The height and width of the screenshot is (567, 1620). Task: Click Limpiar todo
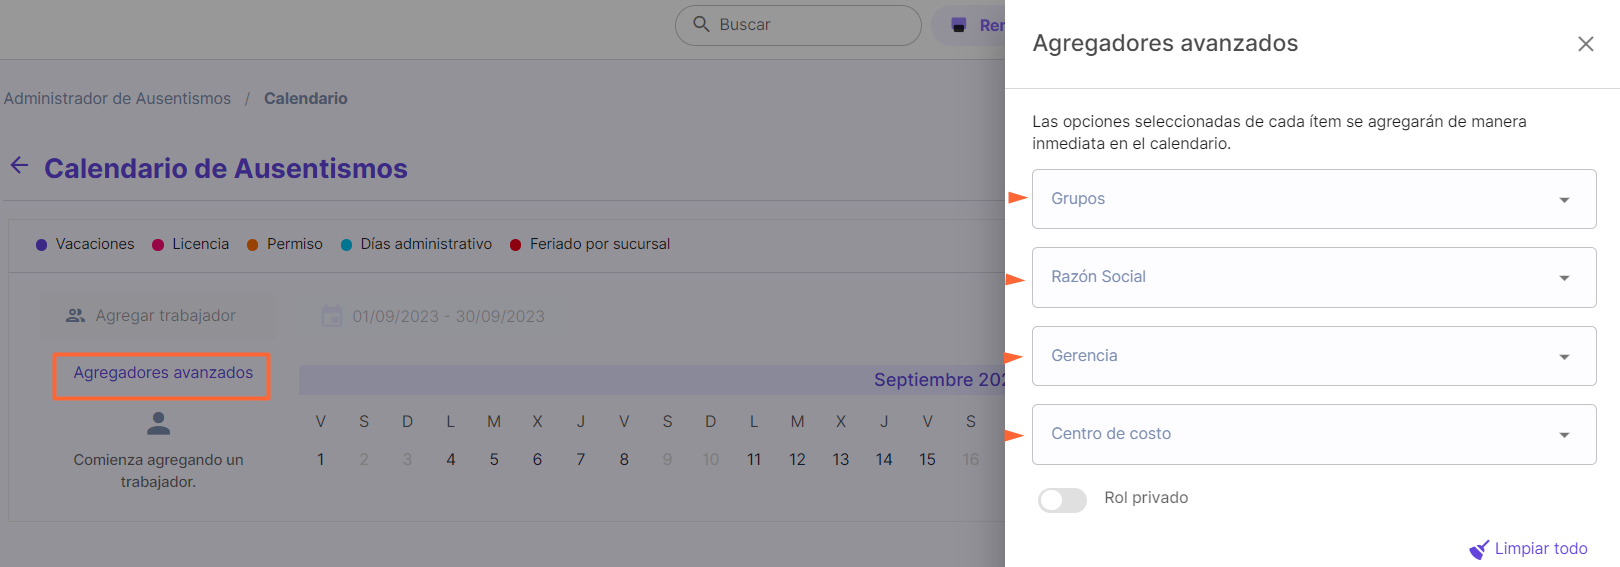pos(1541,549)
